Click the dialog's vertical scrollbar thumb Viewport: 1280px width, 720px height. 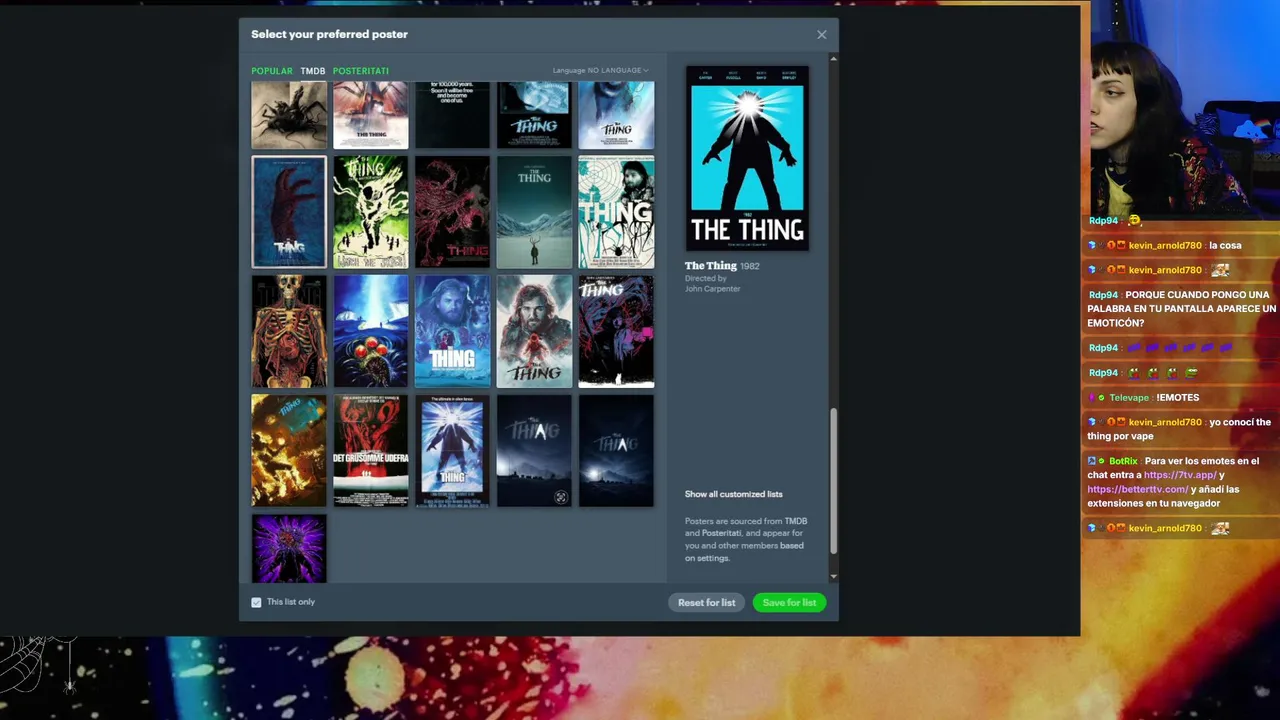pyautogui.click(x=834, y=480)
